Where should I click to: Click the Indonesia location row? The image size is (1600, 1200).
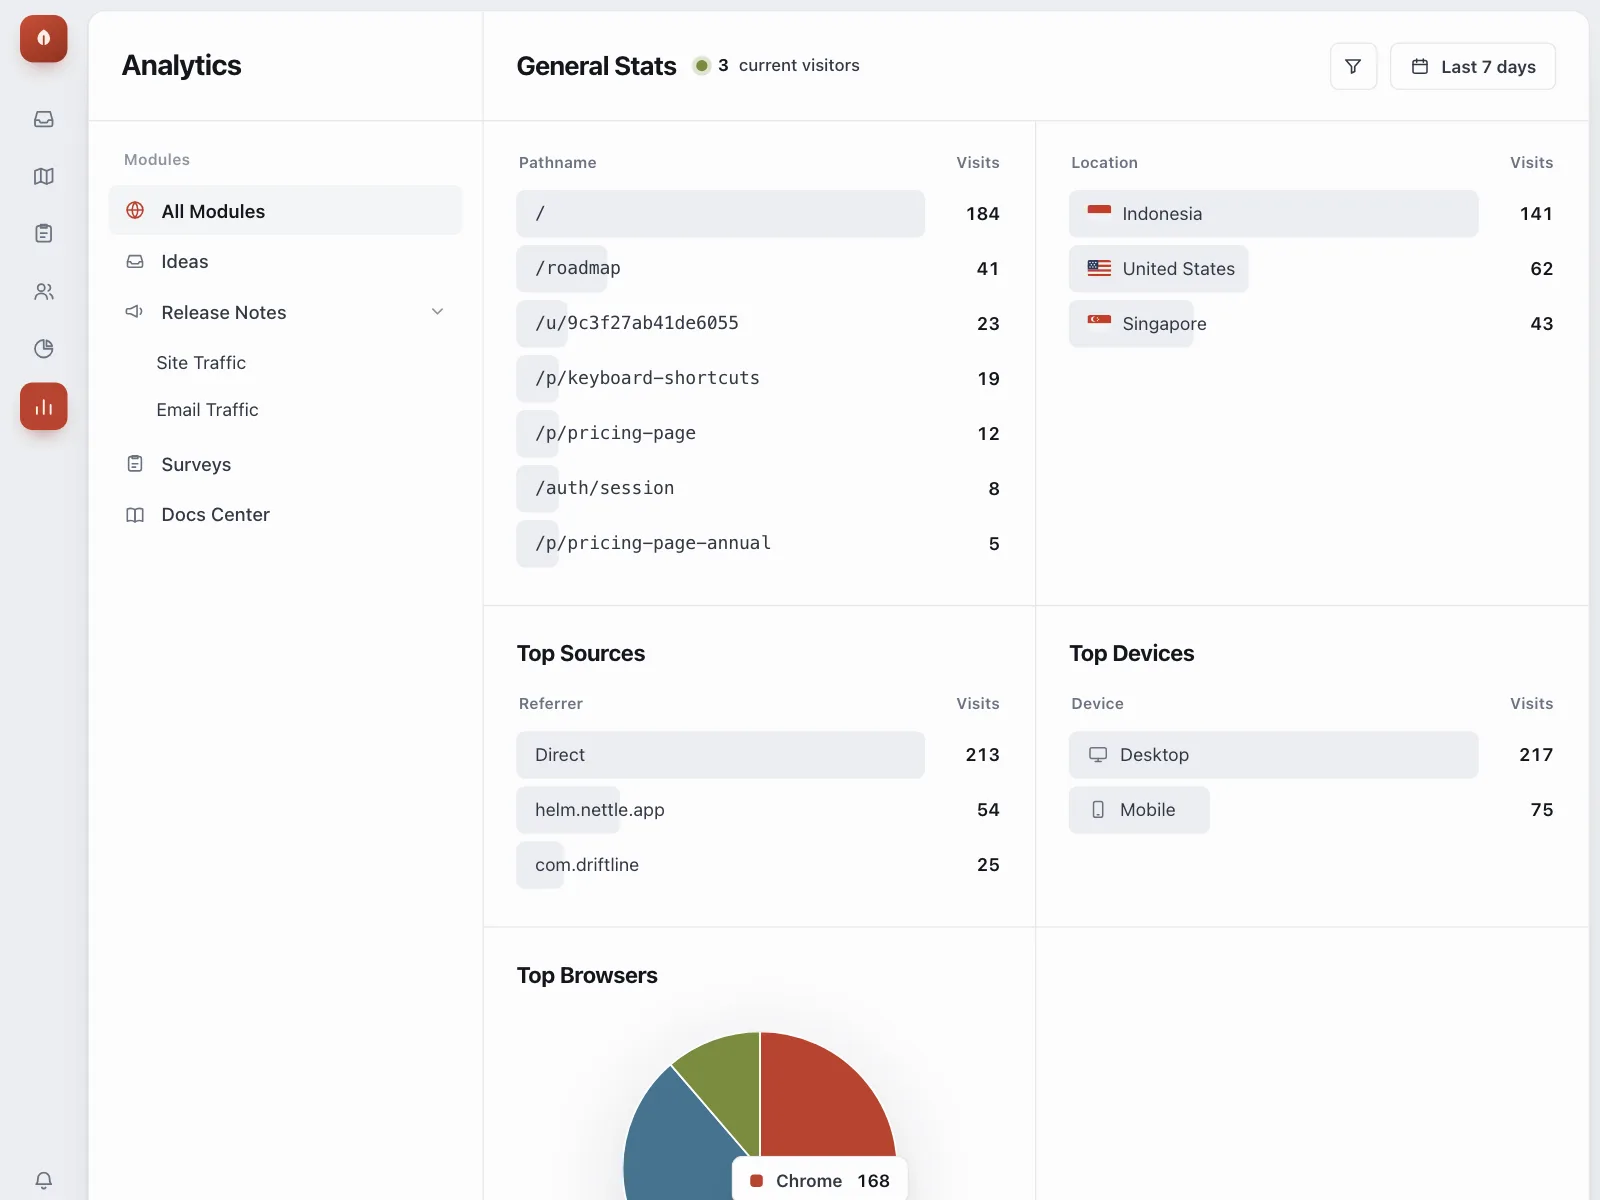click(1311, 214)
